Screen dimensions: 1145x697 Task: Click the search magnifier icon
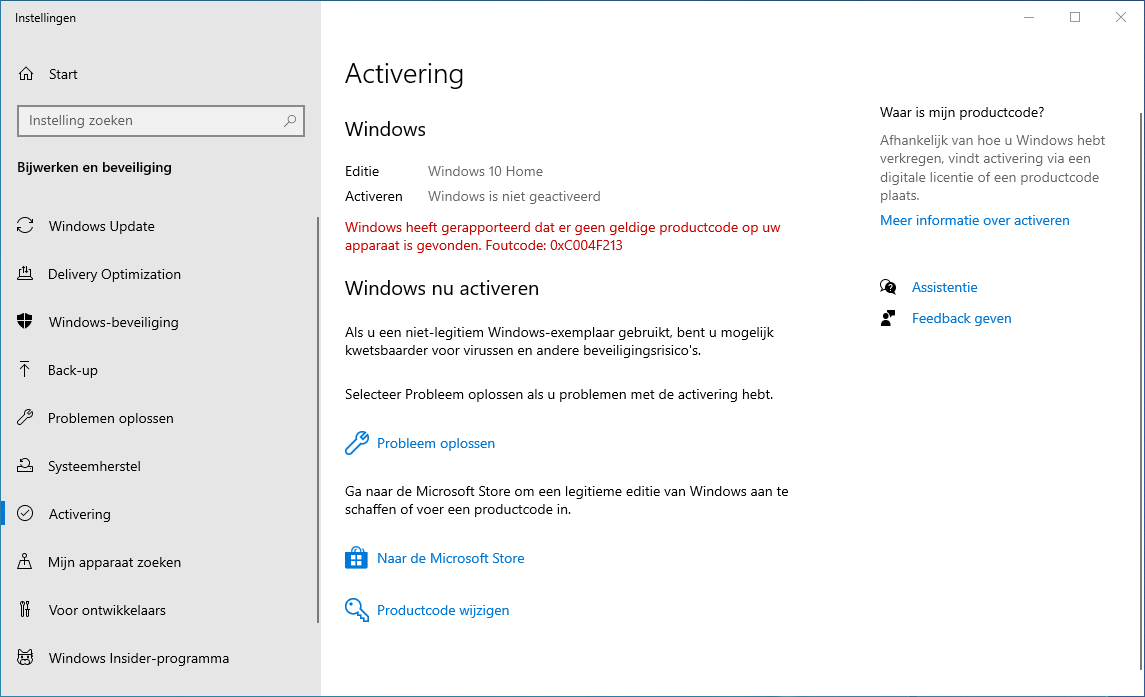pos(290,121)
